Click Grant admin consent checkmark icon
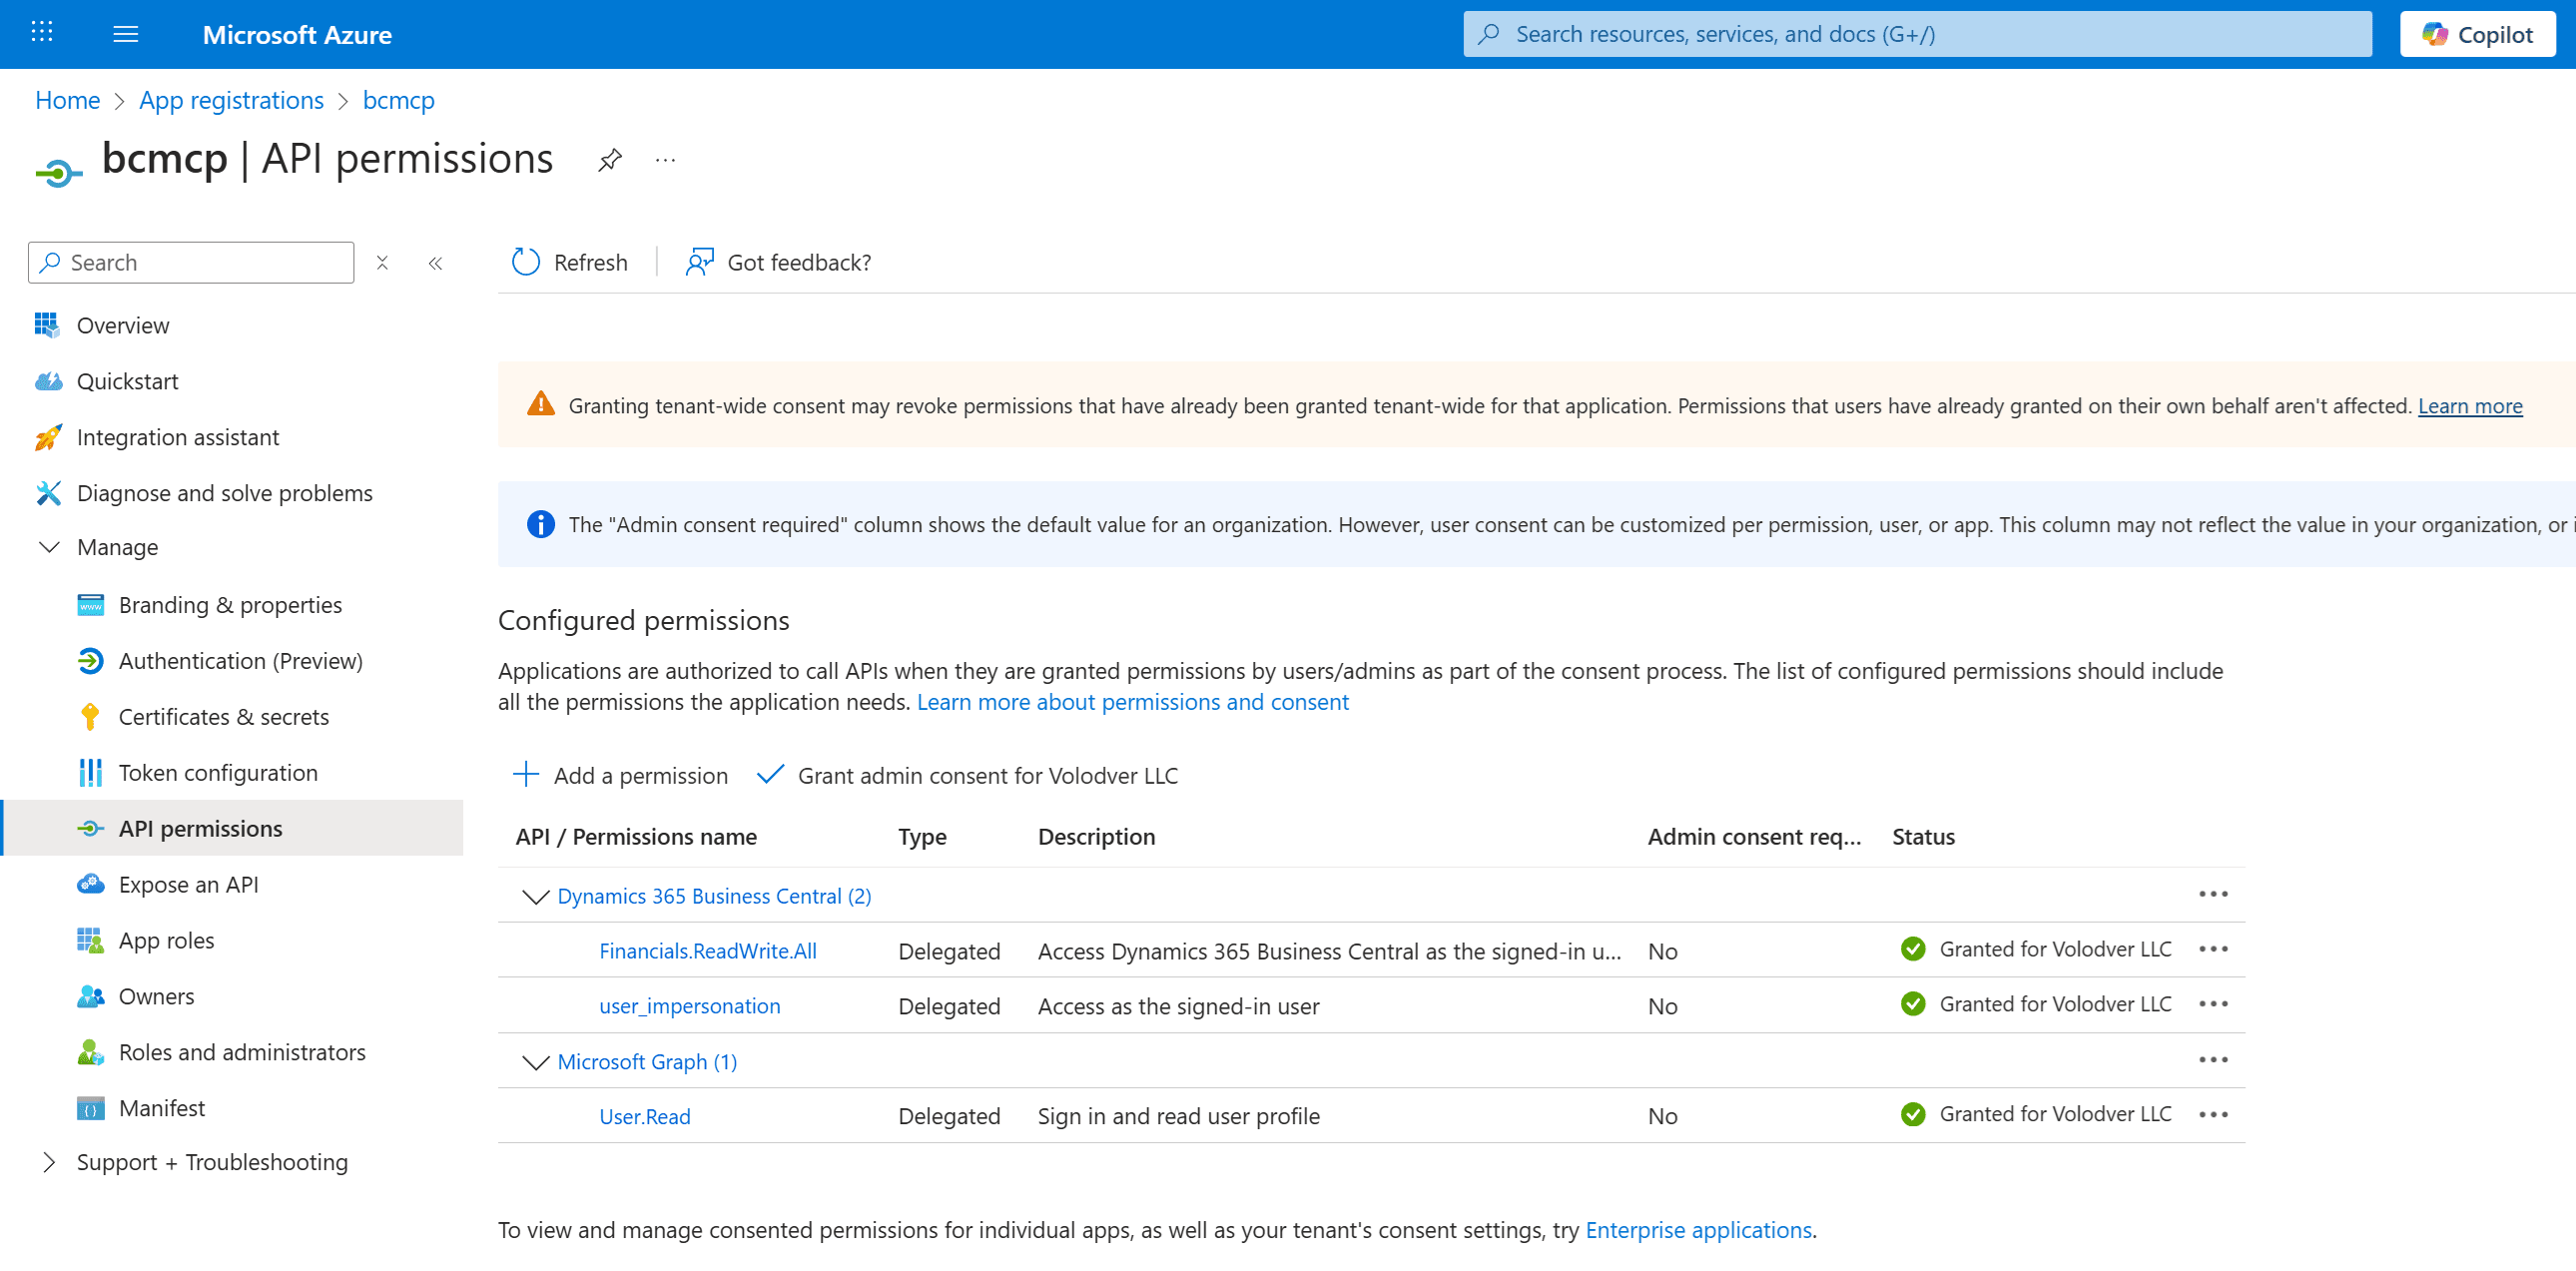The width and height of the screenshot is (2576, 1271). pos(770,775)
